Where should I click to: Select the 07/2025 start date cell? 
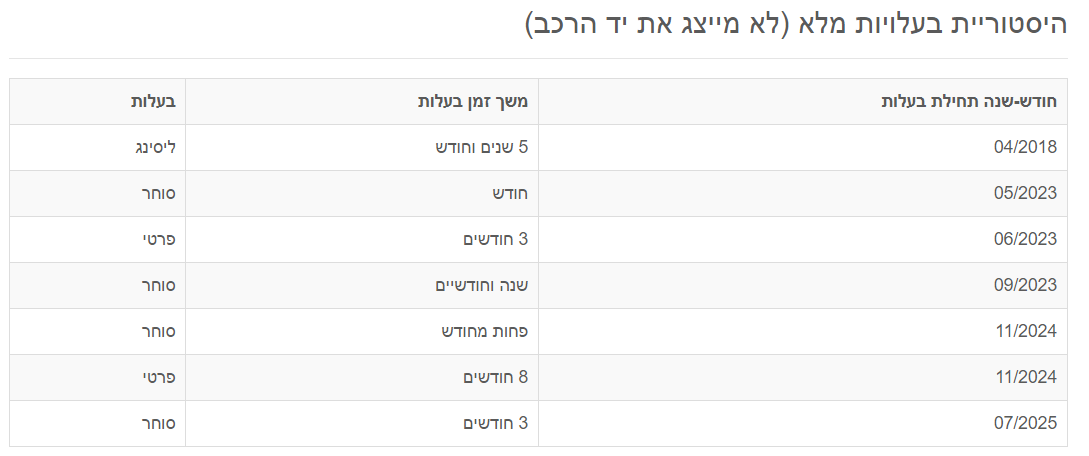pos(1025,424)
